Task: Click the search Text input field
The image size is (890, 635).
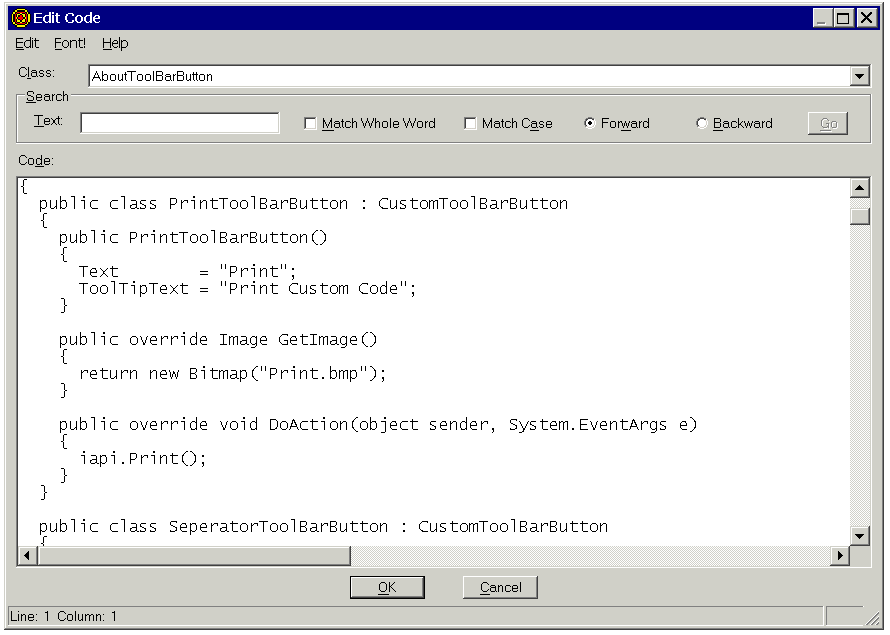Action: click(x=180, y=123)
